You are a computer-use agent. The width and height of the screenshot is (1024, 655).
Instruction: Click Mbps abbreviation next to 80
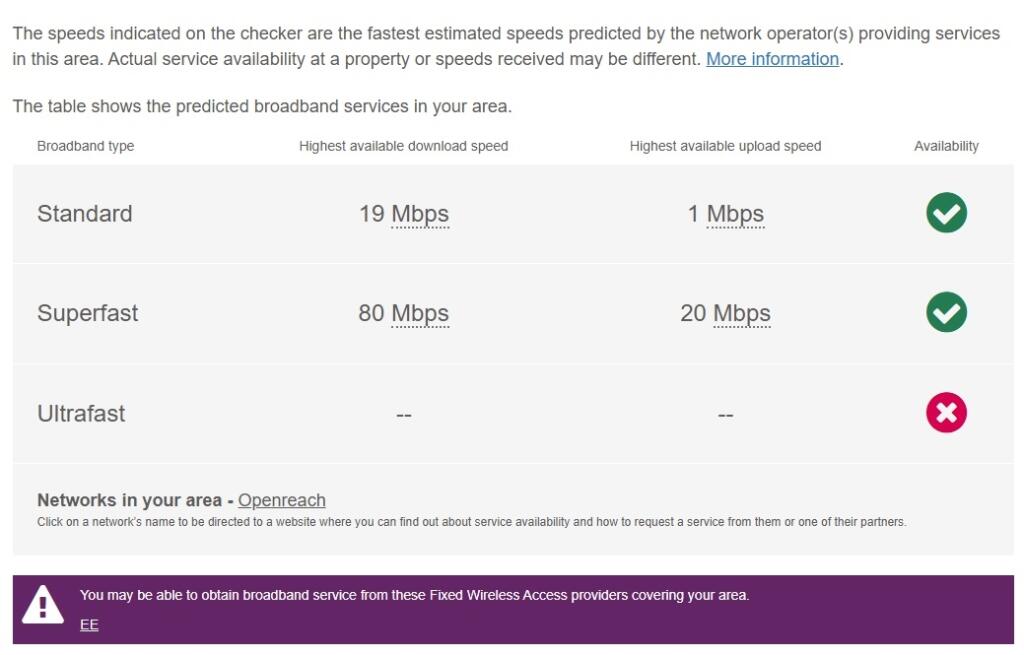(420, 314)
